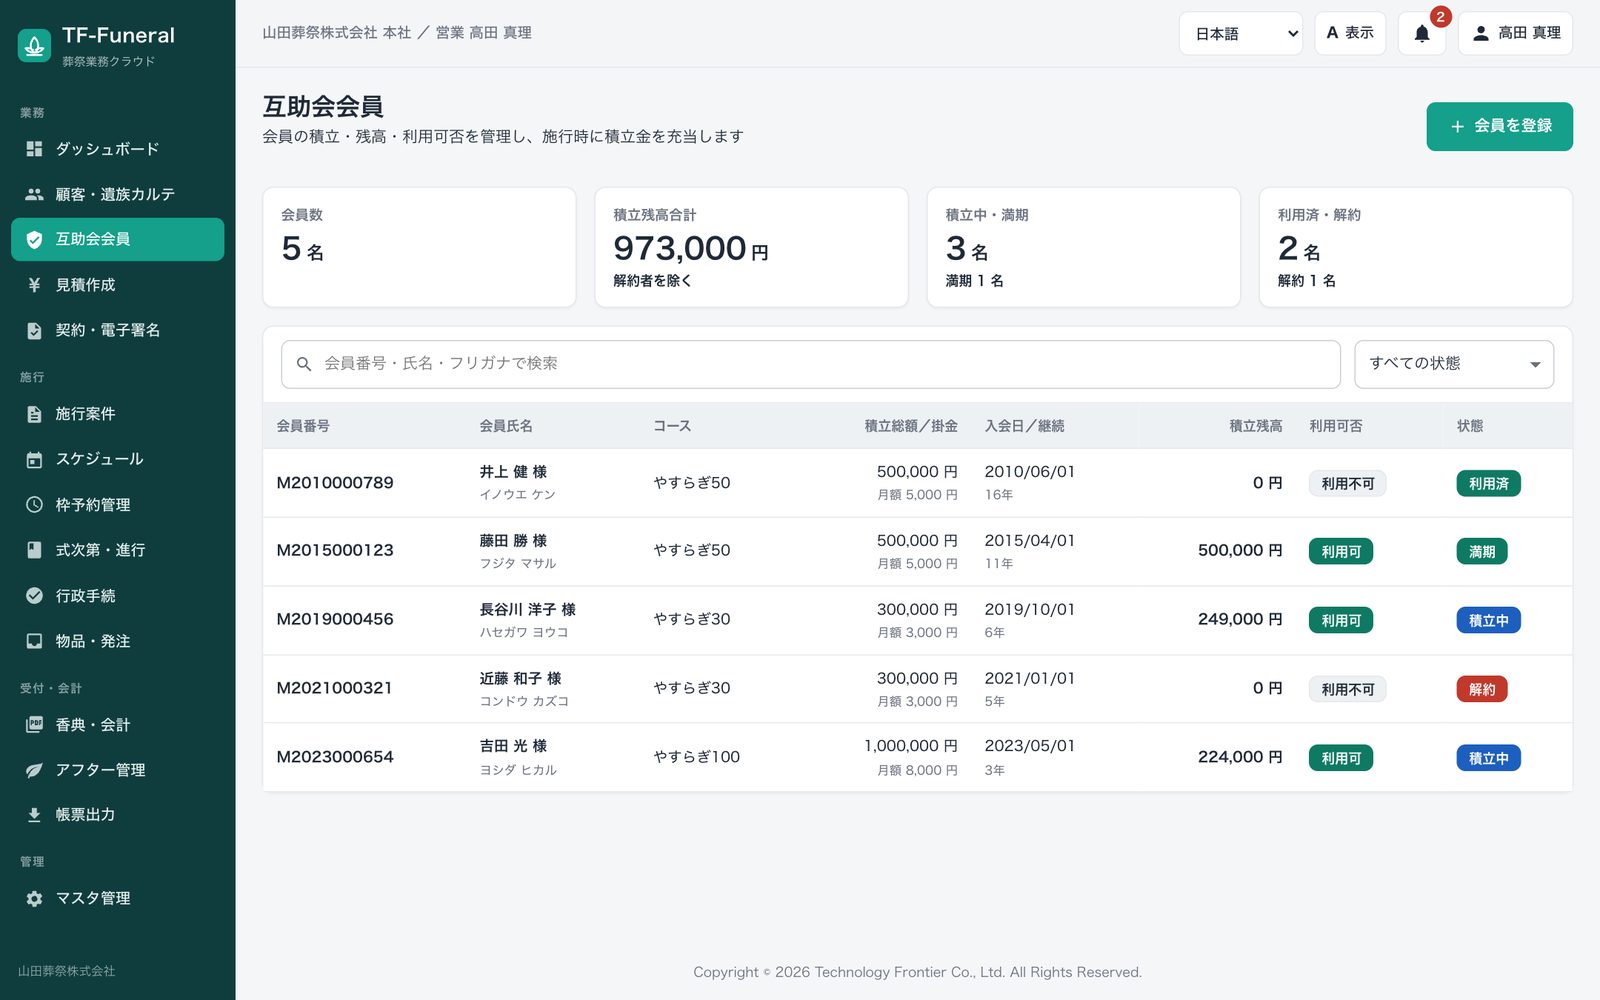The width and height of the screenshot is (1600, 1000).
Task: Click the 行政手続 checkmark icon
Action: (x=34, y=596)
